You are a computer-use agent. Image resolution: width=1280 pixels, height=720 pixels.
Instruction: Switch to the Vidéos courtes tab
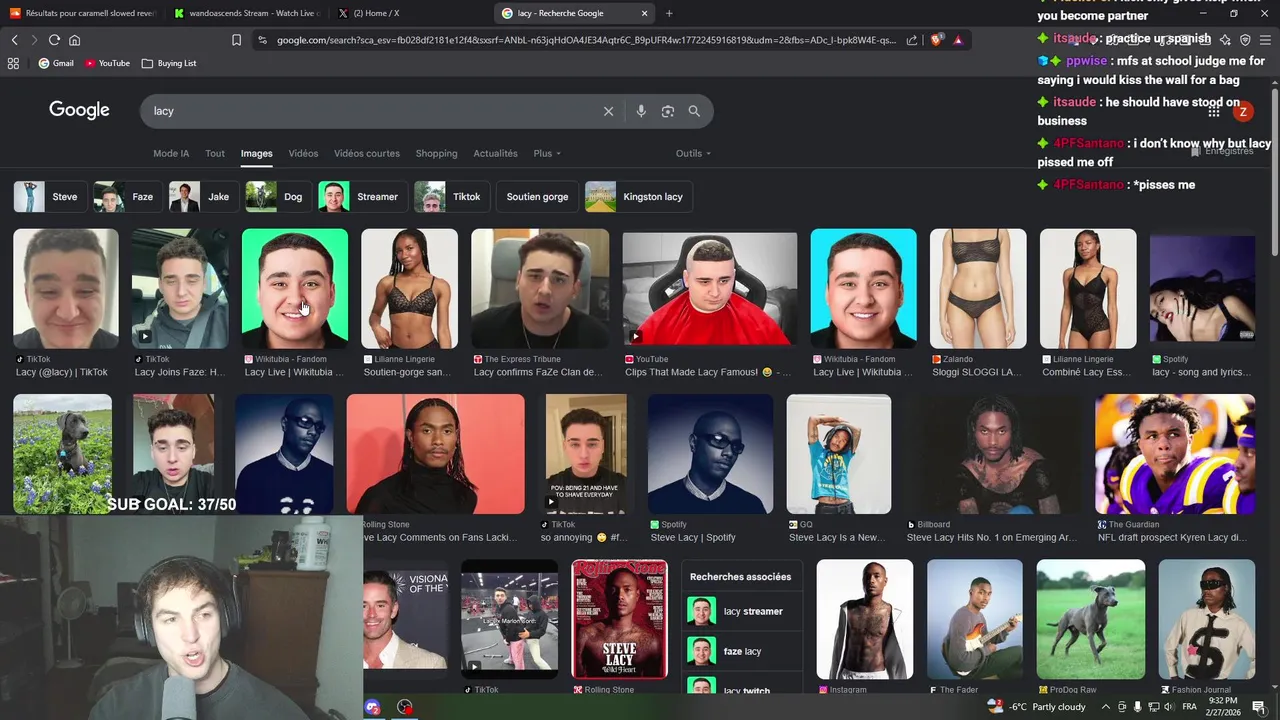point(367,153)
